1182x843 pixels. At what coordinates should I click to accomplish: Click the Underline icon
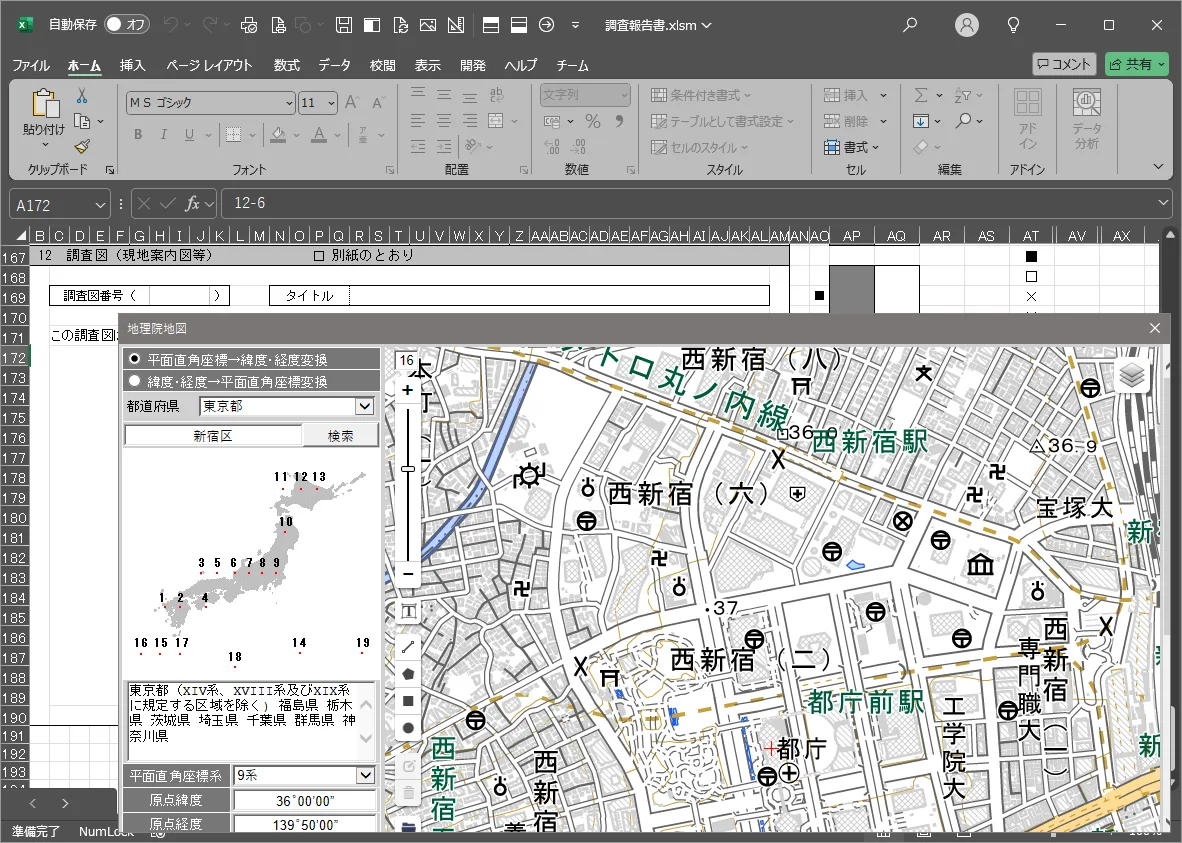click(x=188, y=134)
